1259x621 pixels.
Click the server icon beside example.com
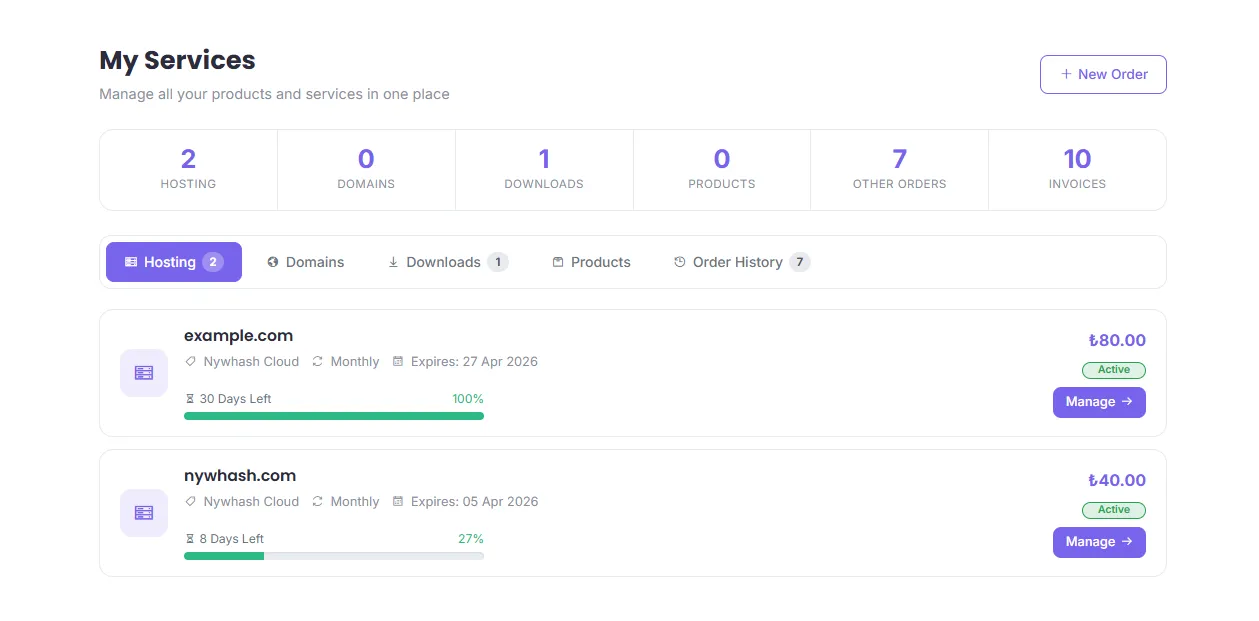(144, 373)
